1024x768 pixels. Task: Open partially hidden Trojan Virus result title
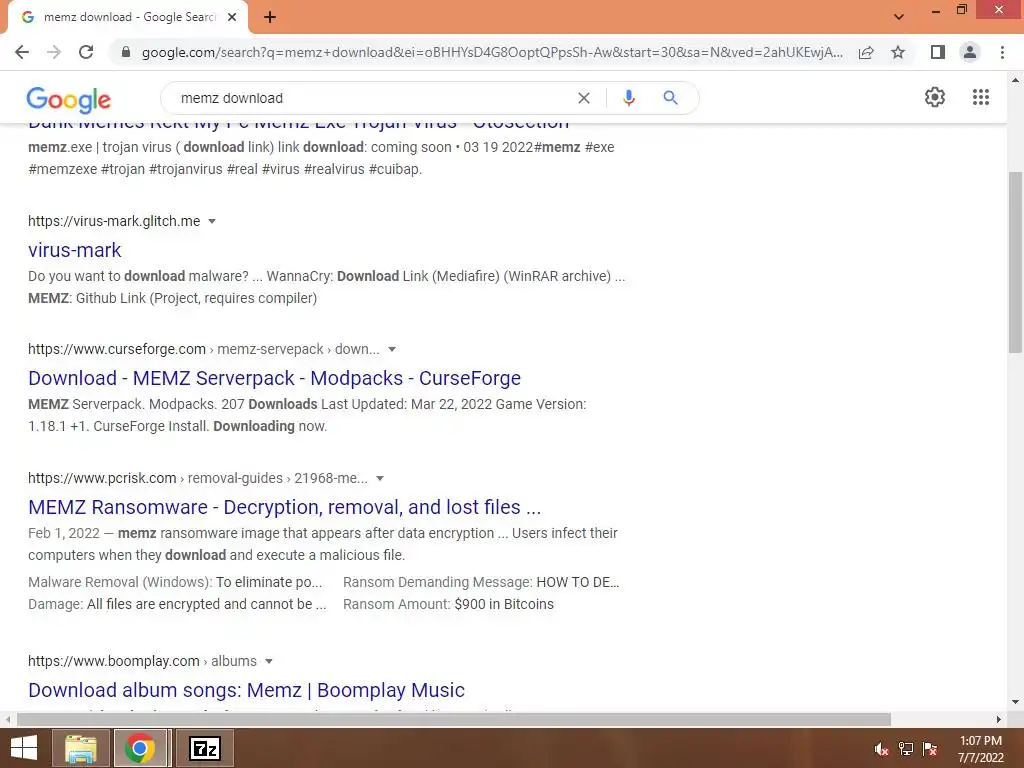(x=298, y=125)
